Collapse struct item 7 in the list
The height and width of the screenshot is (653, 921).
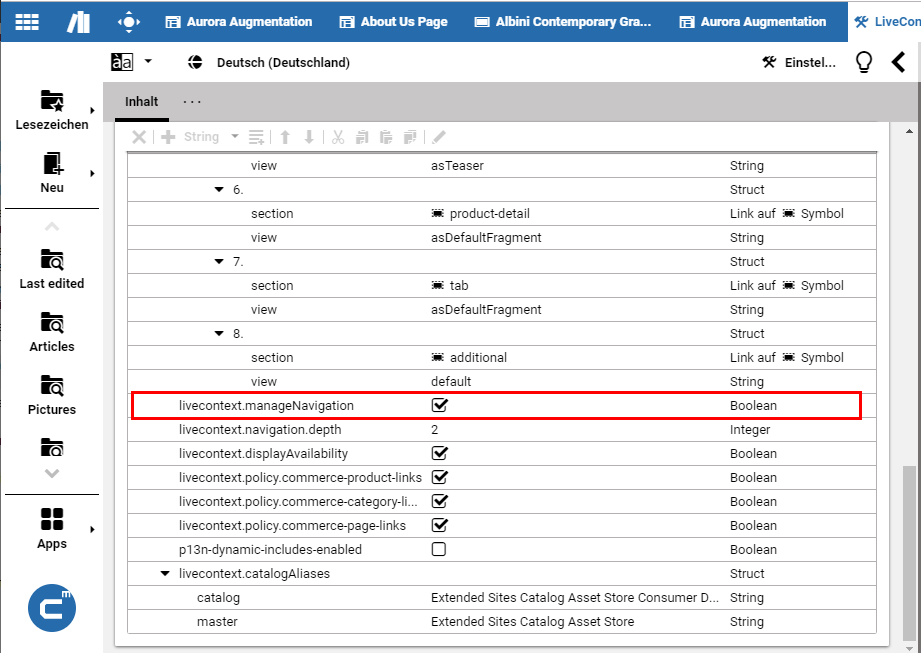tap(219, 262)
